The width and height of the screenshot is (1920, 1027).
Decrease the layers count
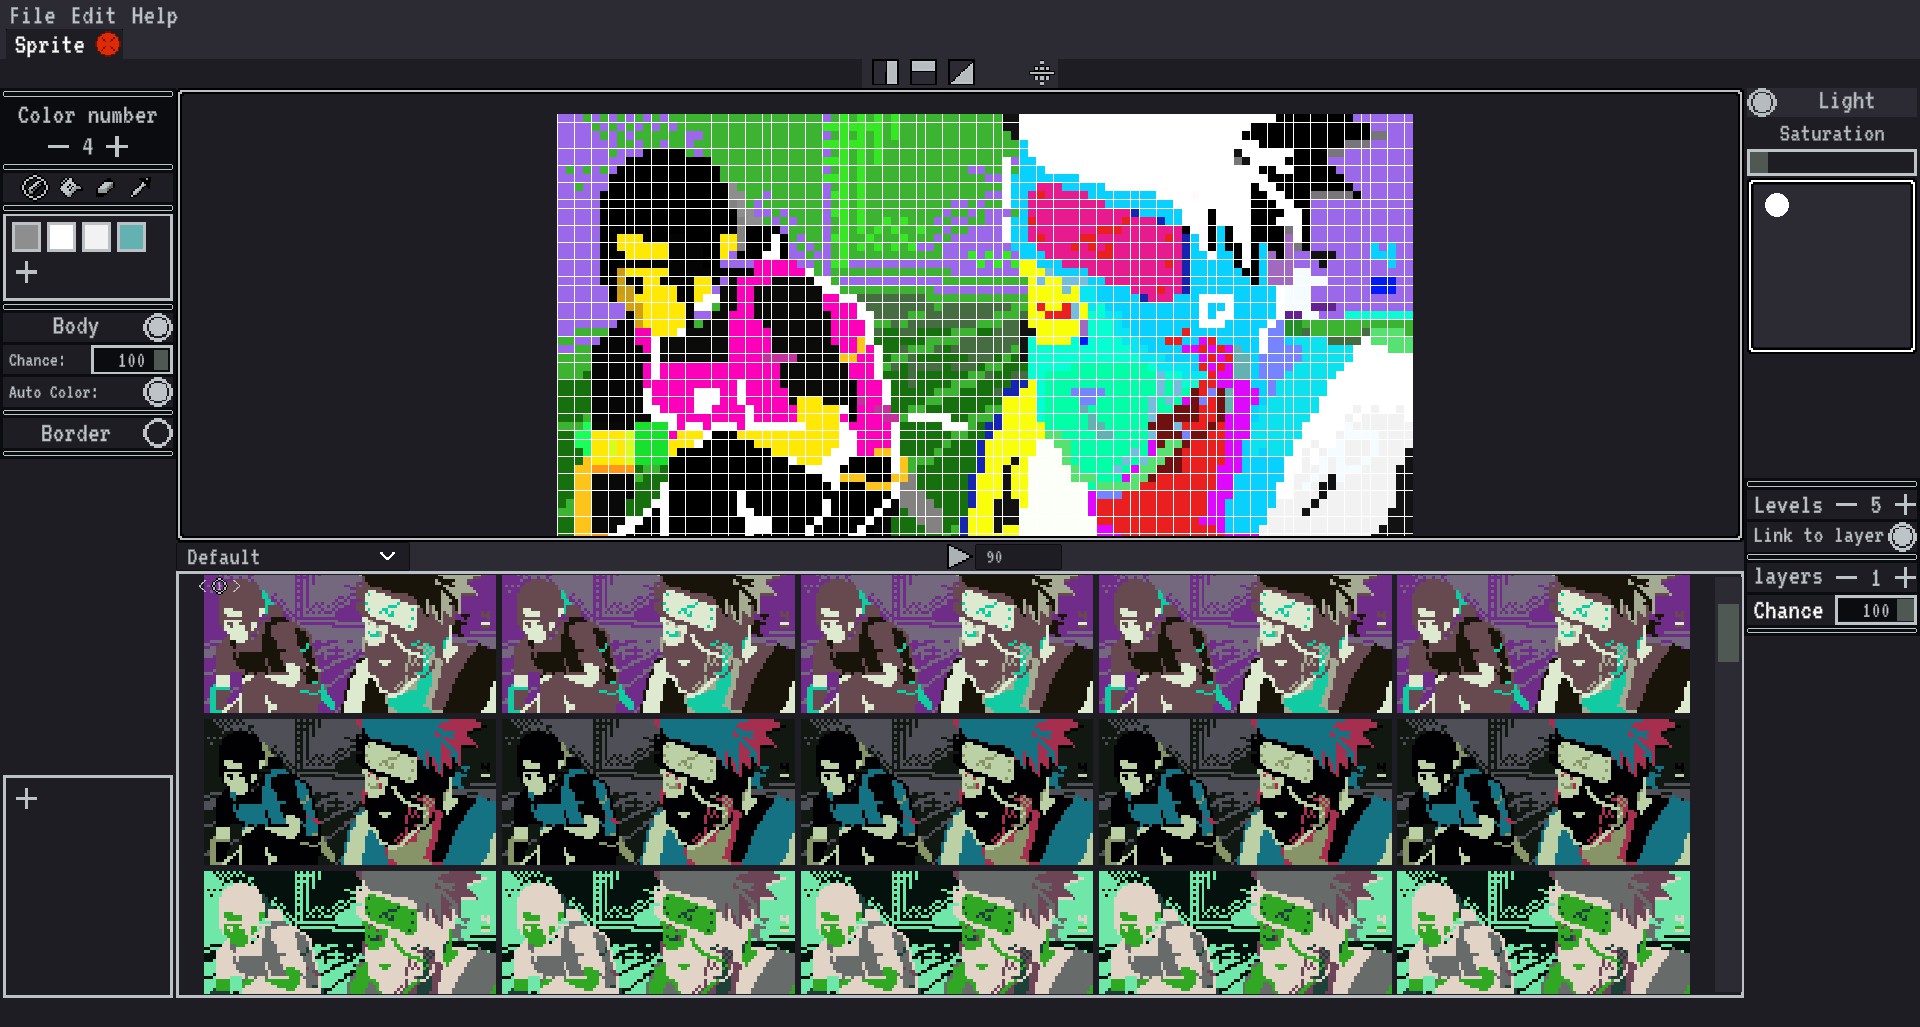tap(1846, 577)
